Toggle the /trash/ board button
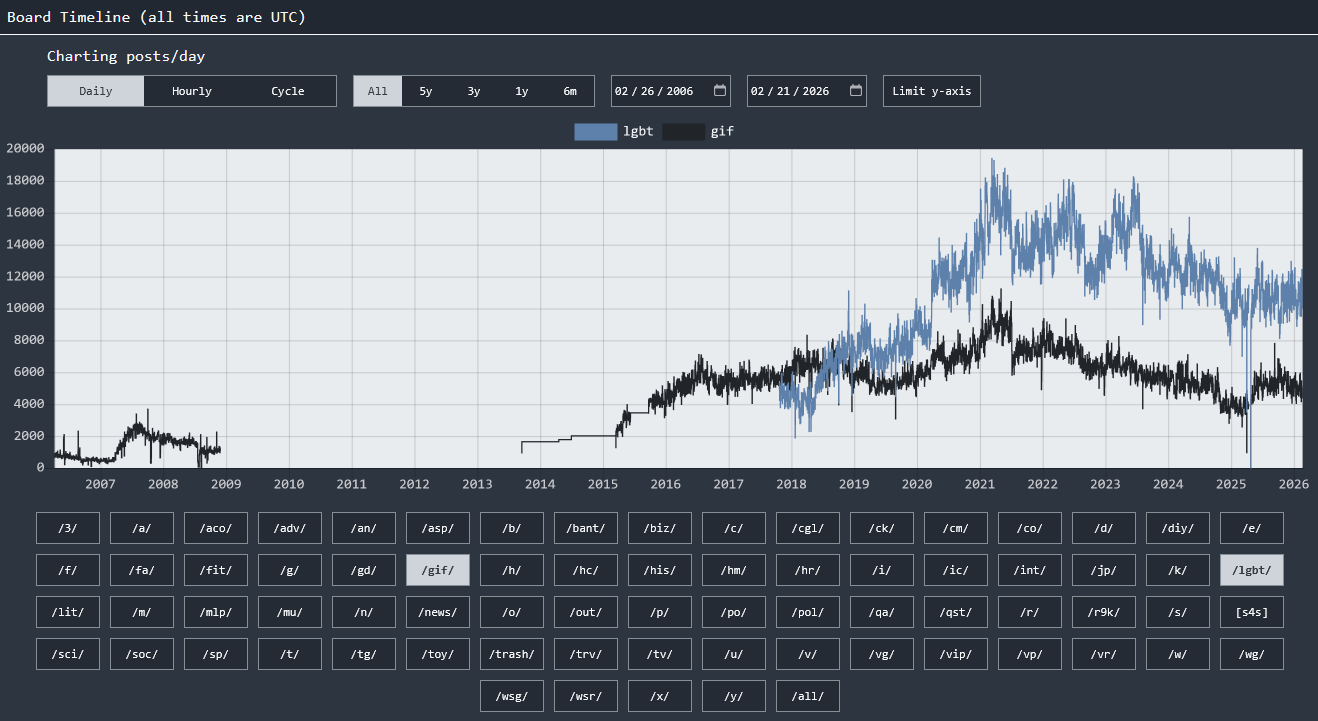 tap(512, 654)
